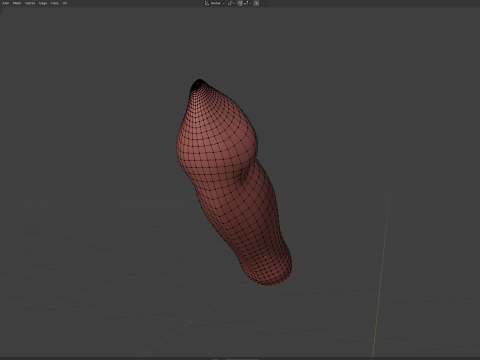The width and height of the screenshot is (480, 360).
Task: Open the proportional falloff curve dropdown
Action: (x=263, y=3)
